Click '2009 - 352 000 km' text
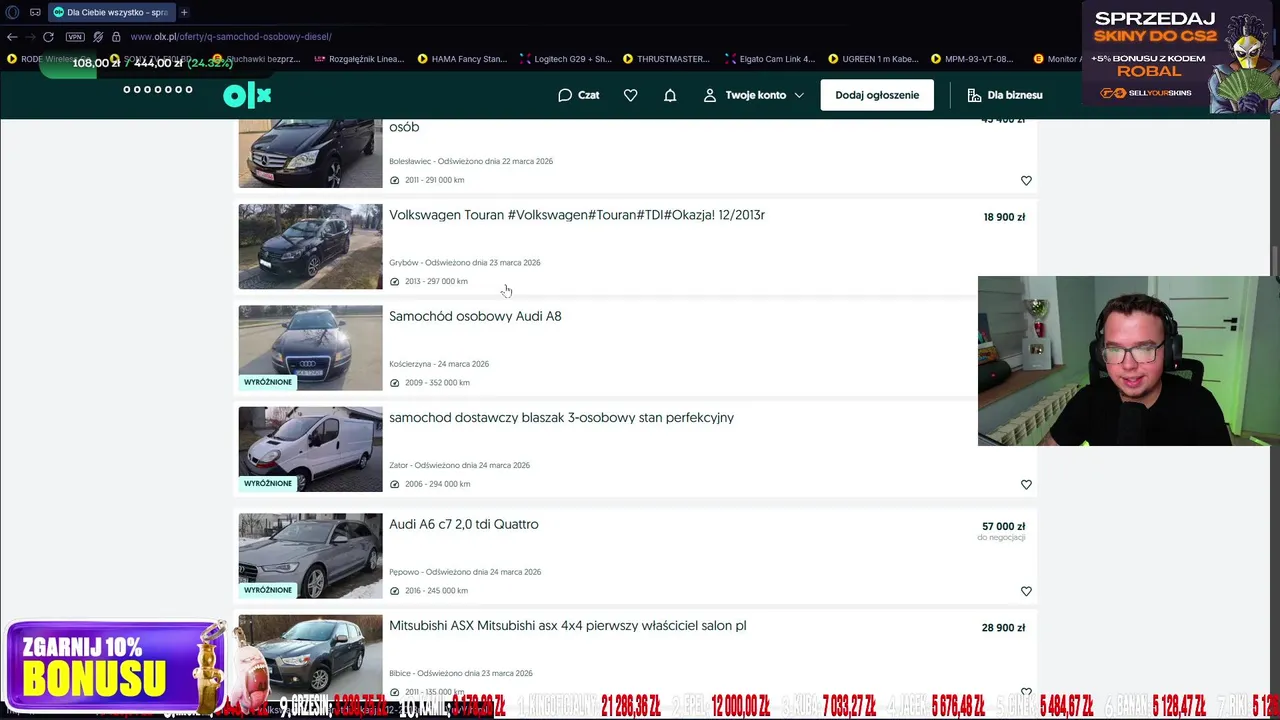Screen dimensions: 1280x720 coord(437,383)
